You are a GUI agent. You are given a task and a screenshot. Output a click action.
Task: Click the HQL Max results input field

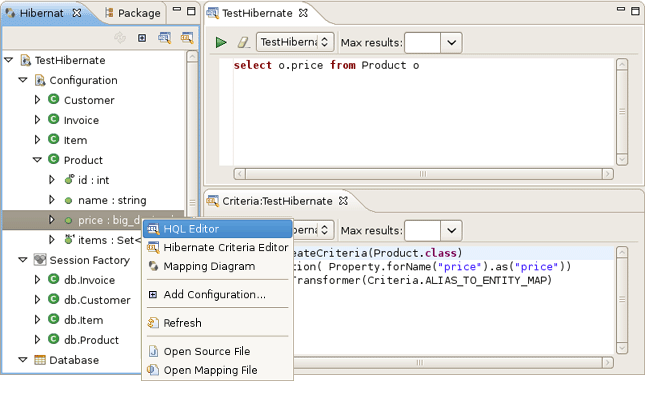click(422, 43)
